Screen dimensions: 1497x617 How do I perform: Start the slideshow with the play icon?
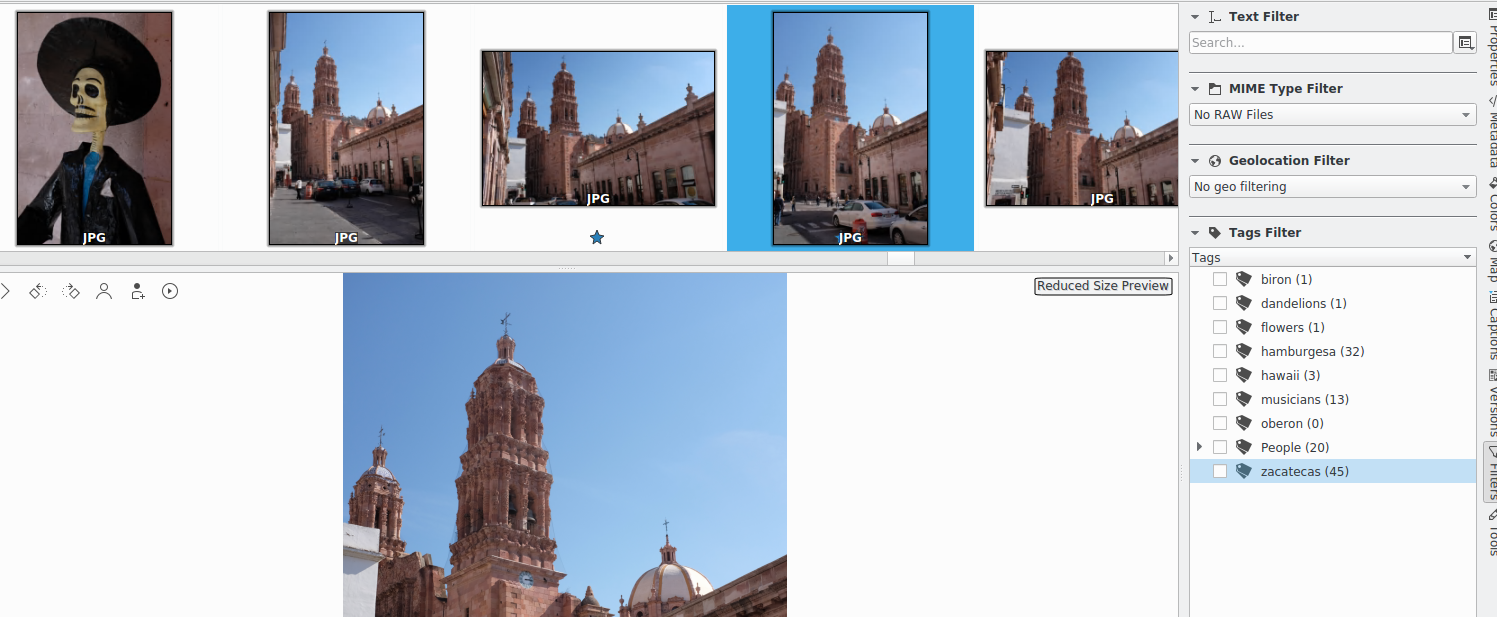(170, 291)
